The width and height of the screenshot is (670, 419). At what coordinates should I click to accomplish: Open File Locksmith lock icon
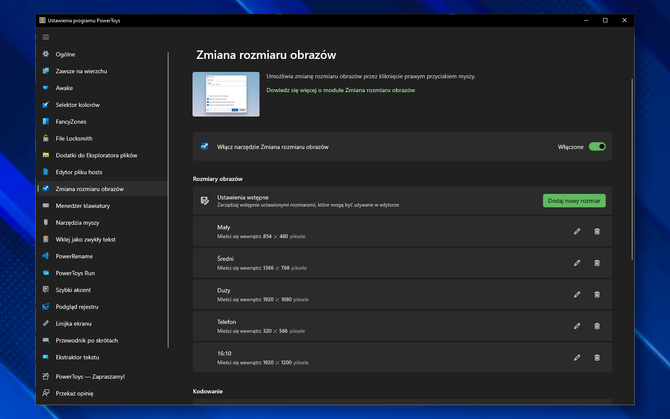click(46, 138)
